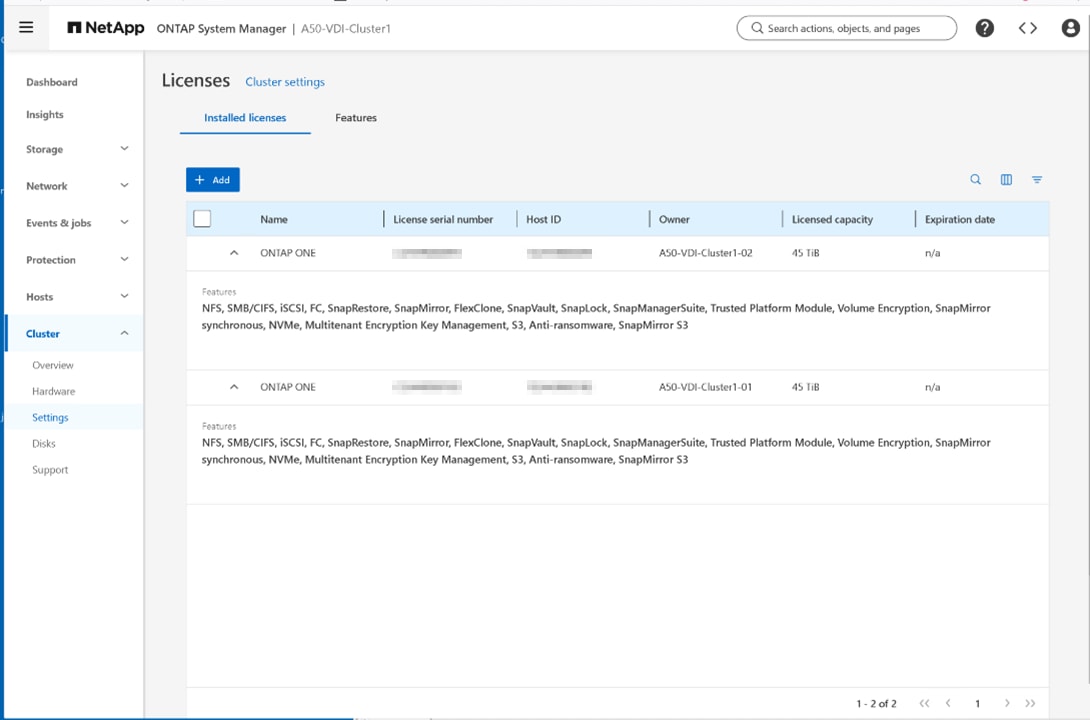
Task: Collapse the ONTAP ONE row for A50-VDI-Cluster1-01
Action: click(x=234, y=387)
